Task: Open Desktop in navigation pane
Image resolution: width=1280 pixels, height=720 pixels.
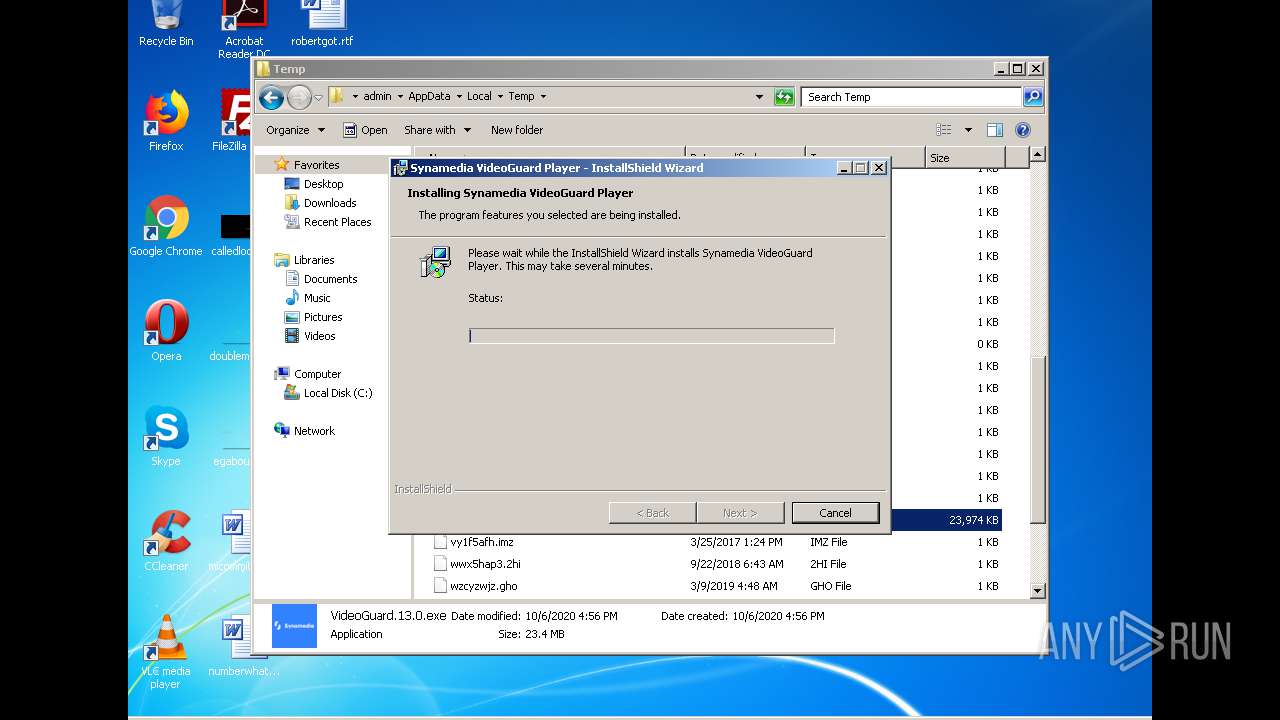Action: pos(323,184)
